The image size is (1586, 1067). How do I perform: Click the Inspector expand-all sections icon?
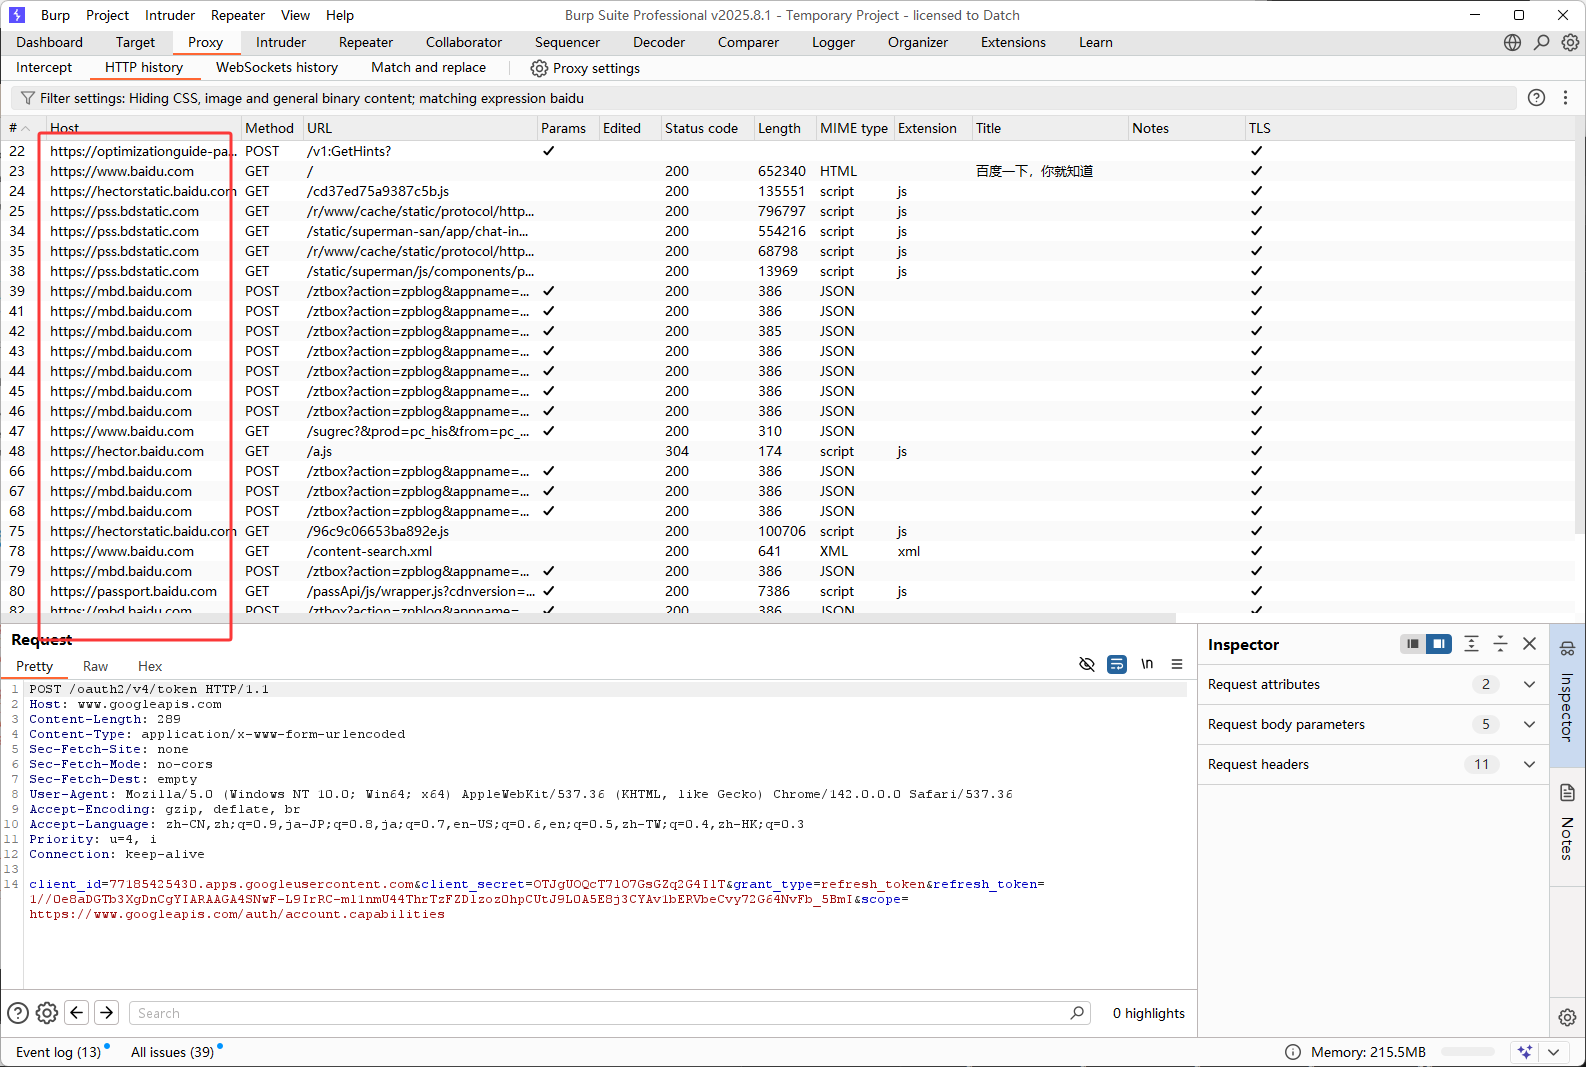1471,644
